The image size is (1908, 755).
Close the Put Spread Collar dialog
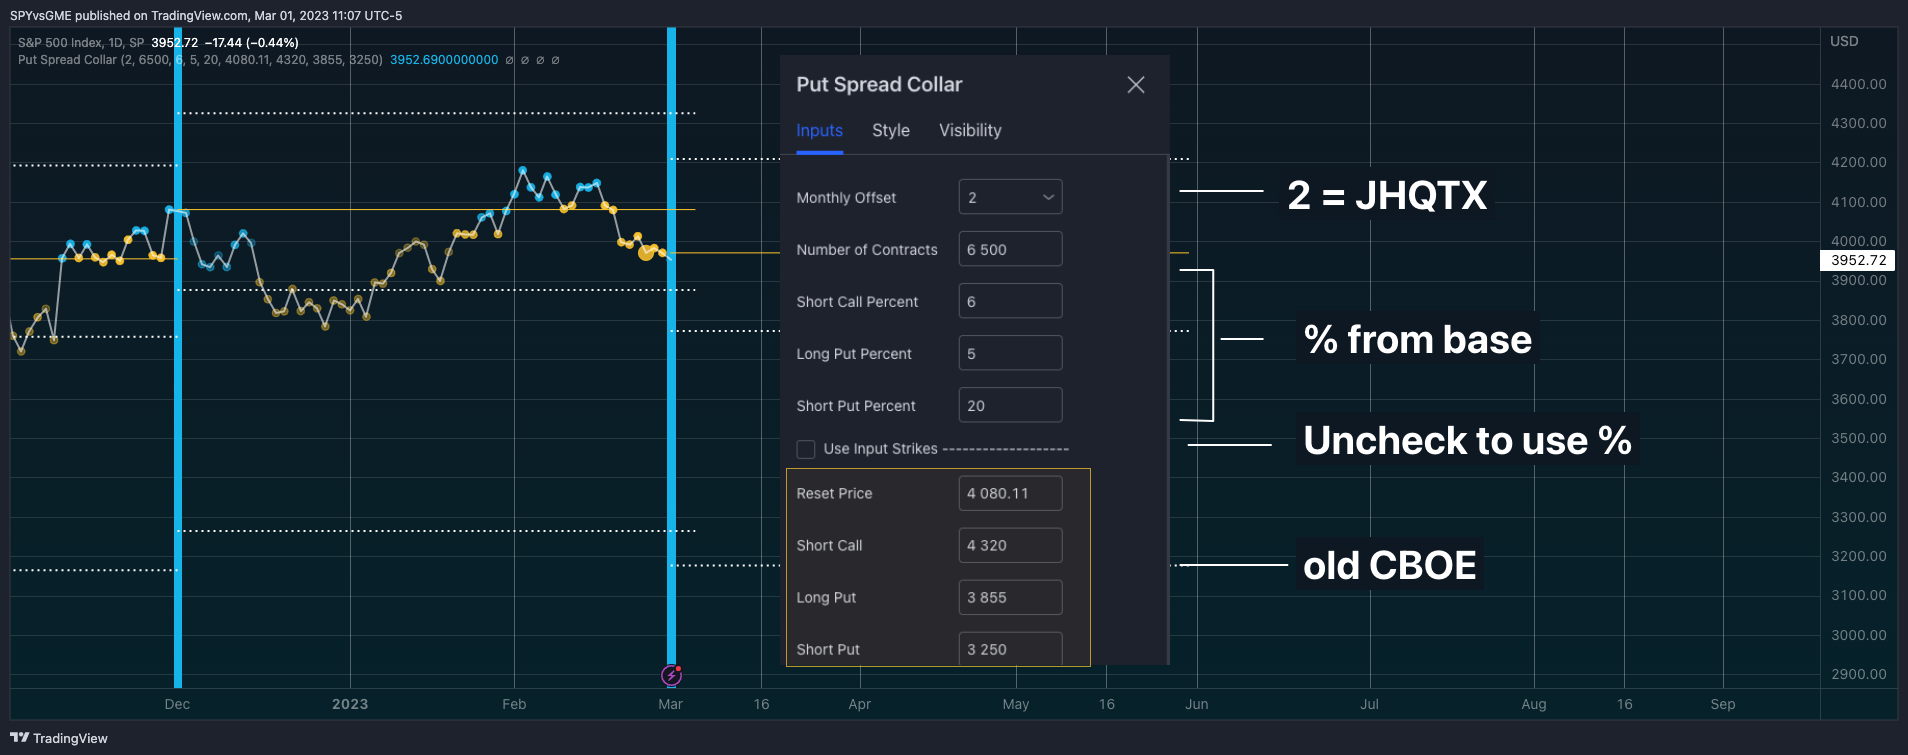click(1135, 85)
